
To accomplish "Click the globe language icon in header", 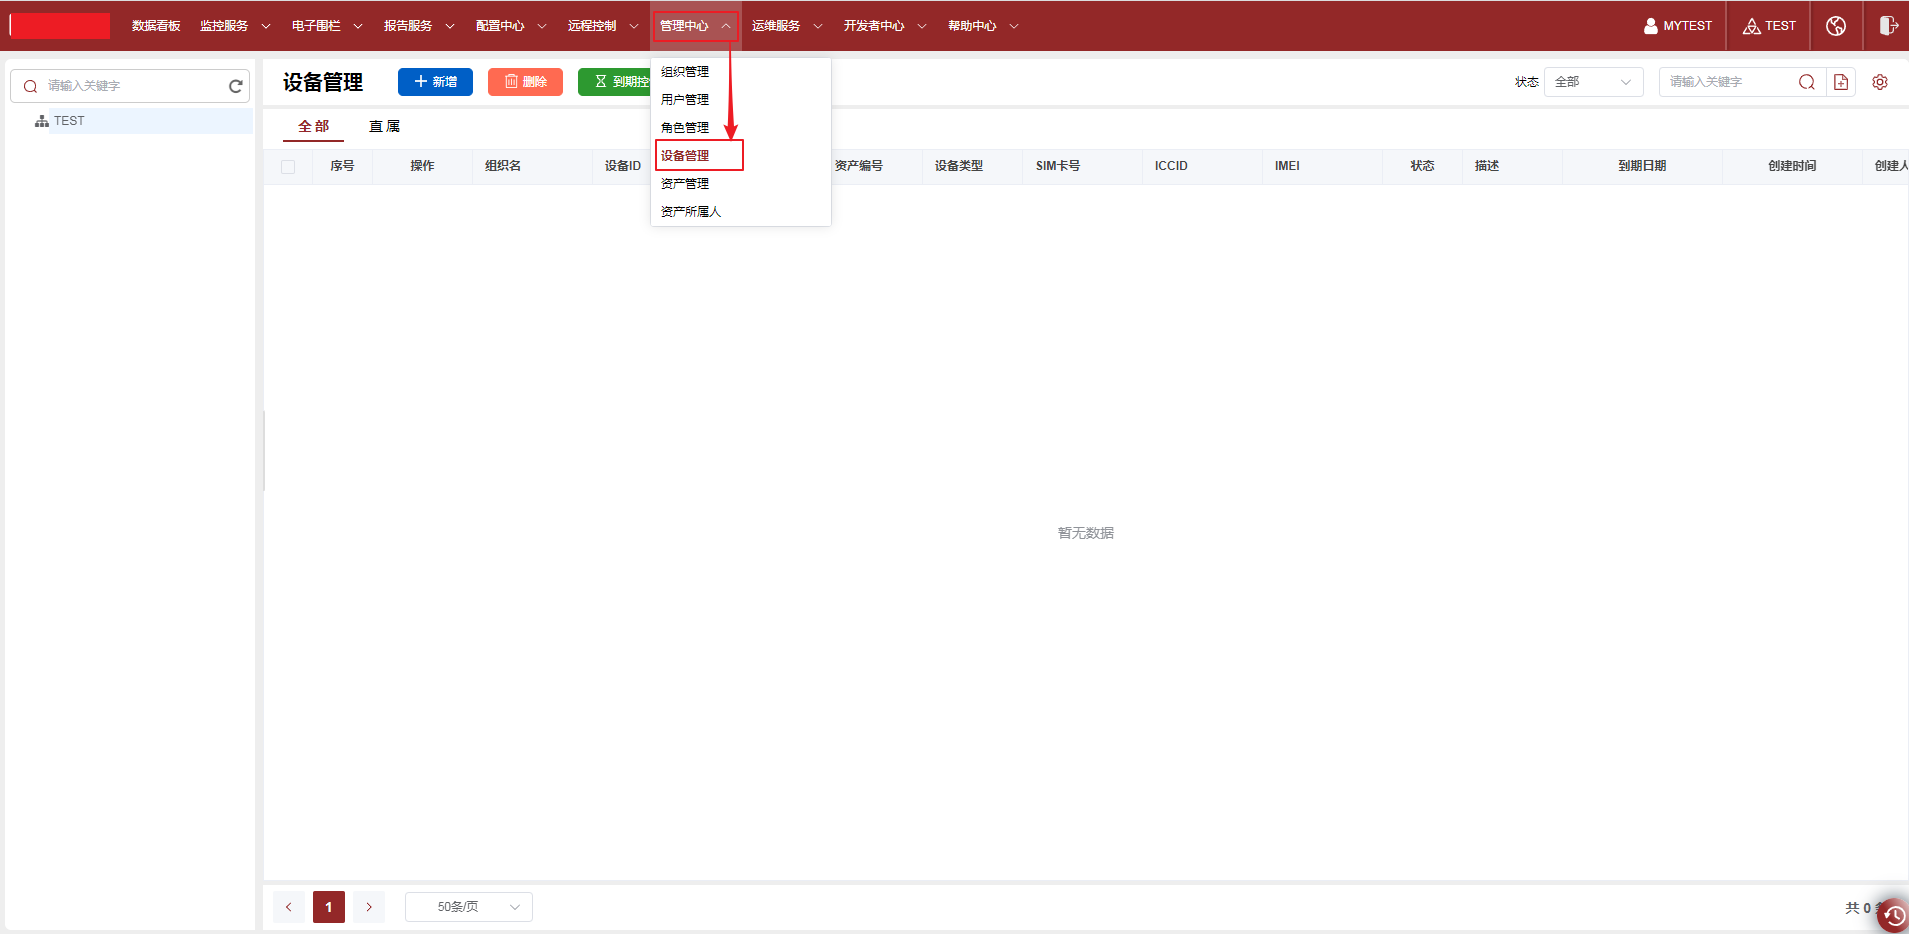I will (1836, 26).
